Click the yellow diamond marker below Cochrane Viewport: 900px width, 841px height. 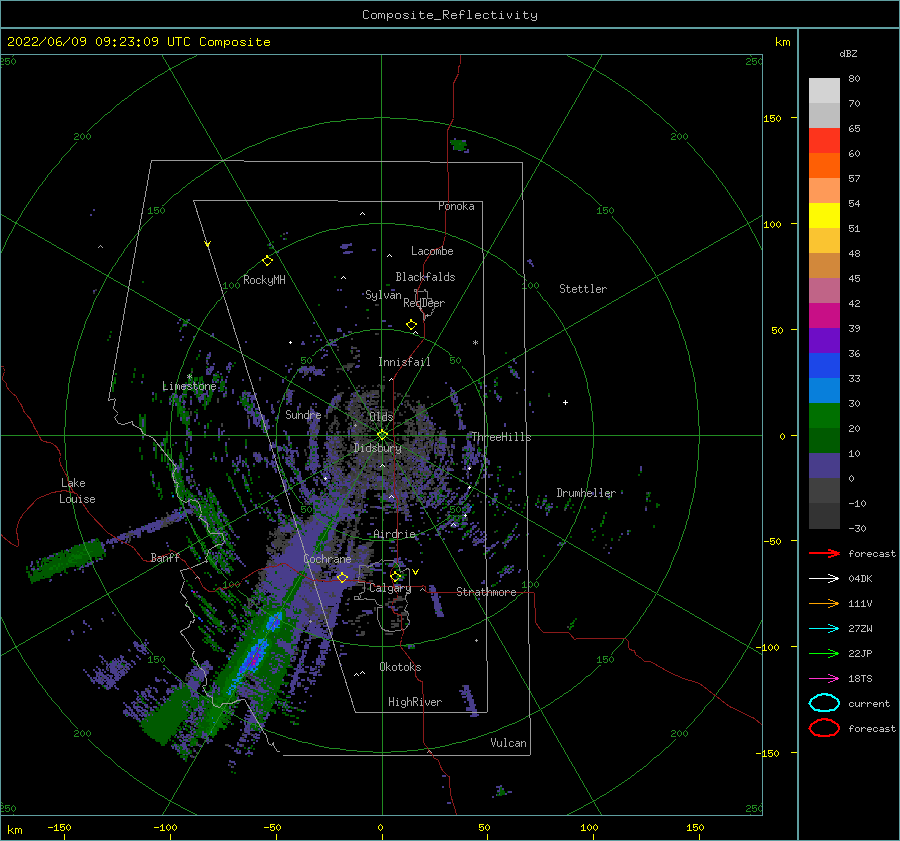coord(342,577)
